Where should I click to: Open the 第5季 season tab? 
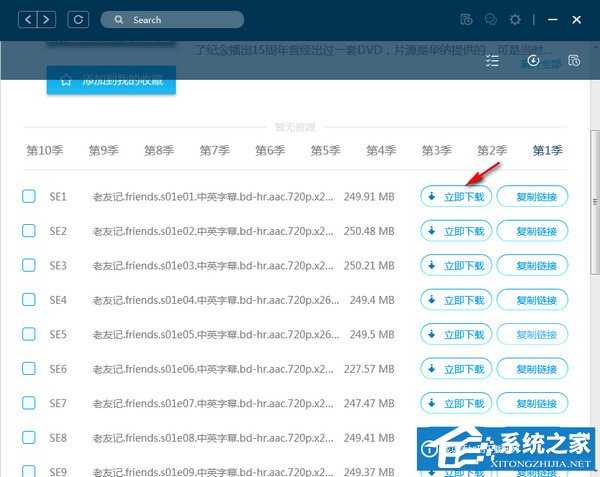pos(325,151)
